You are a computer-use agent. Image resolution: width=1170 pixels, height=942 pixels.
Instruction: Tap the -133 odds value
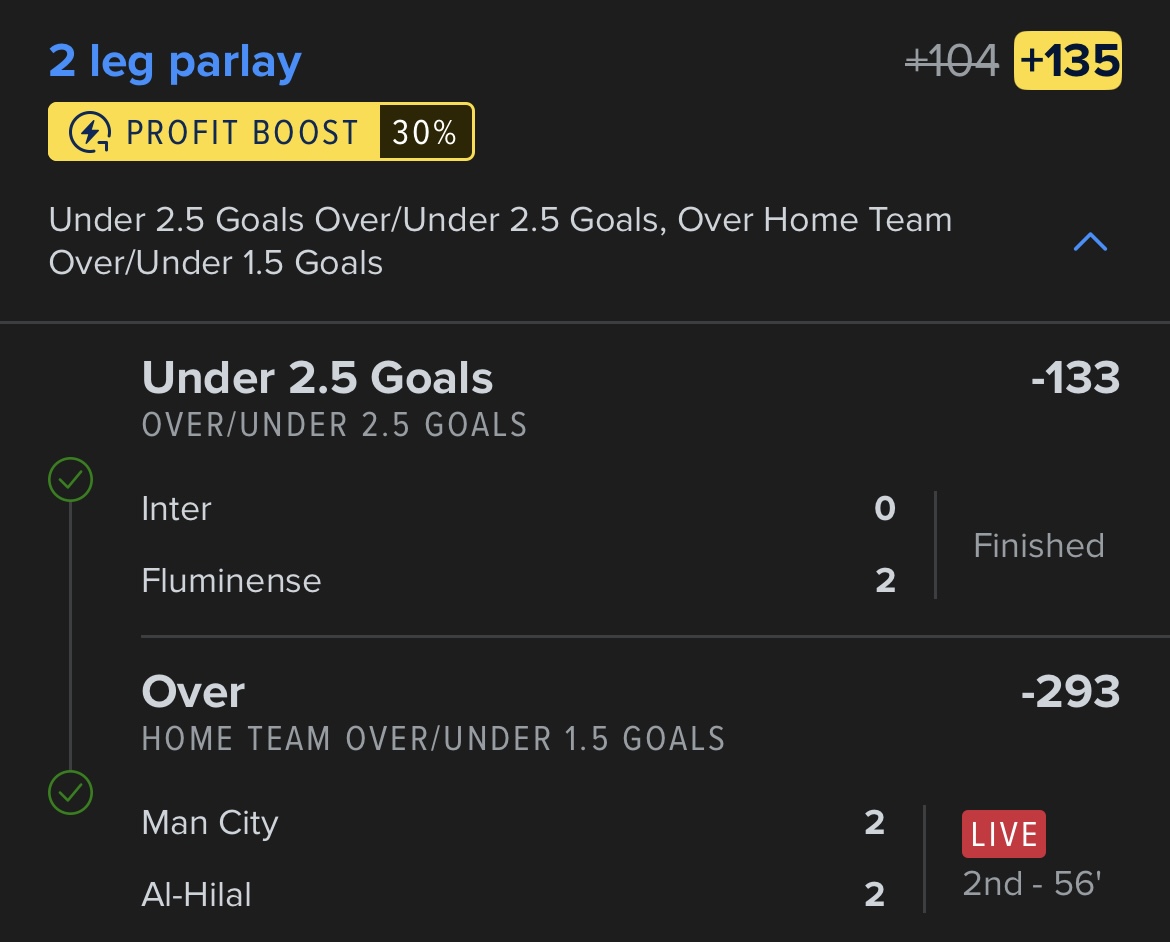tap(1075, 378)
